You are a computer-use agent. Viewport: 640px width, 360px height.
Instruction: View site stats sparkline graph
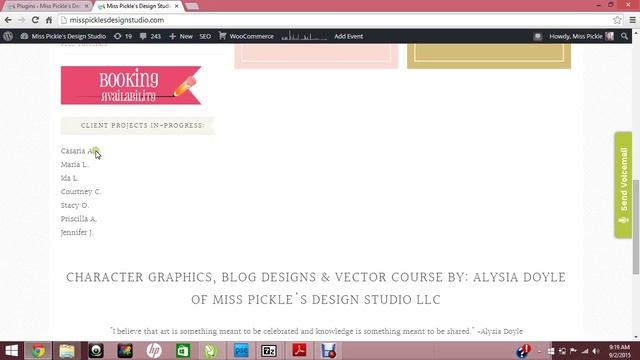click(x=304, y=36)
